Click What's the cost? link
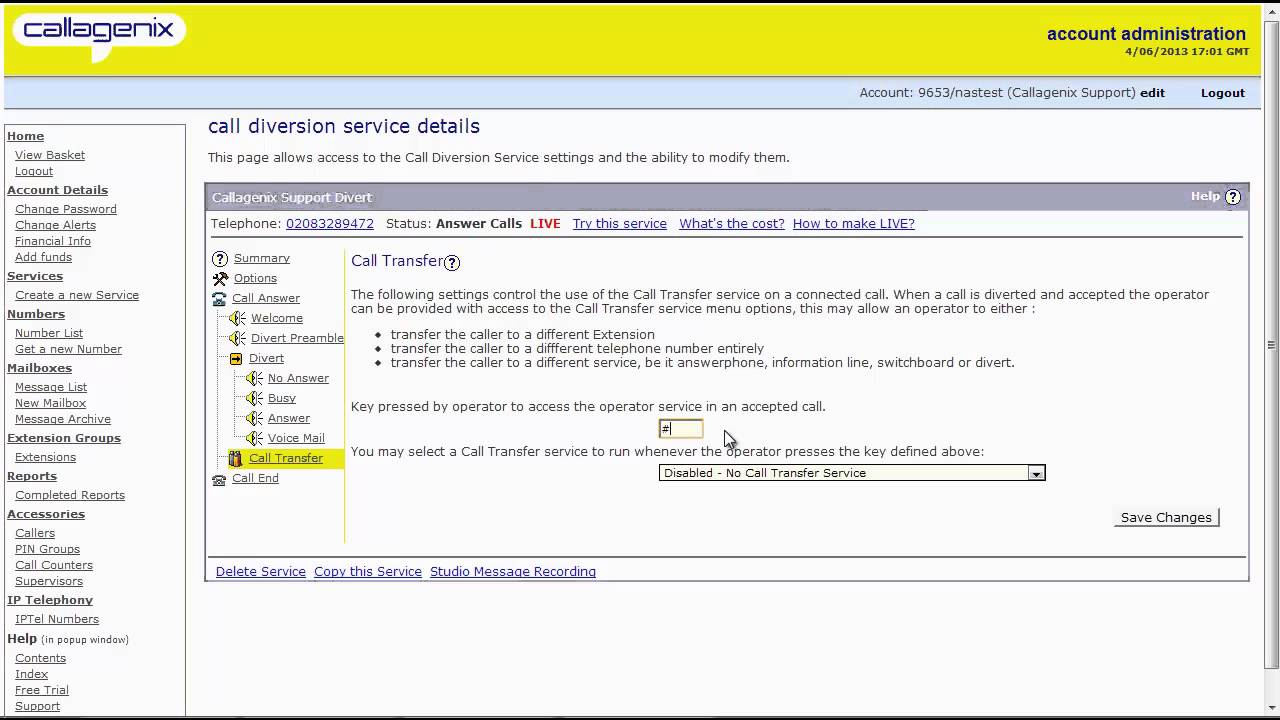The height and width of the screenshot is (720, 1280). (x=732, y=224)
